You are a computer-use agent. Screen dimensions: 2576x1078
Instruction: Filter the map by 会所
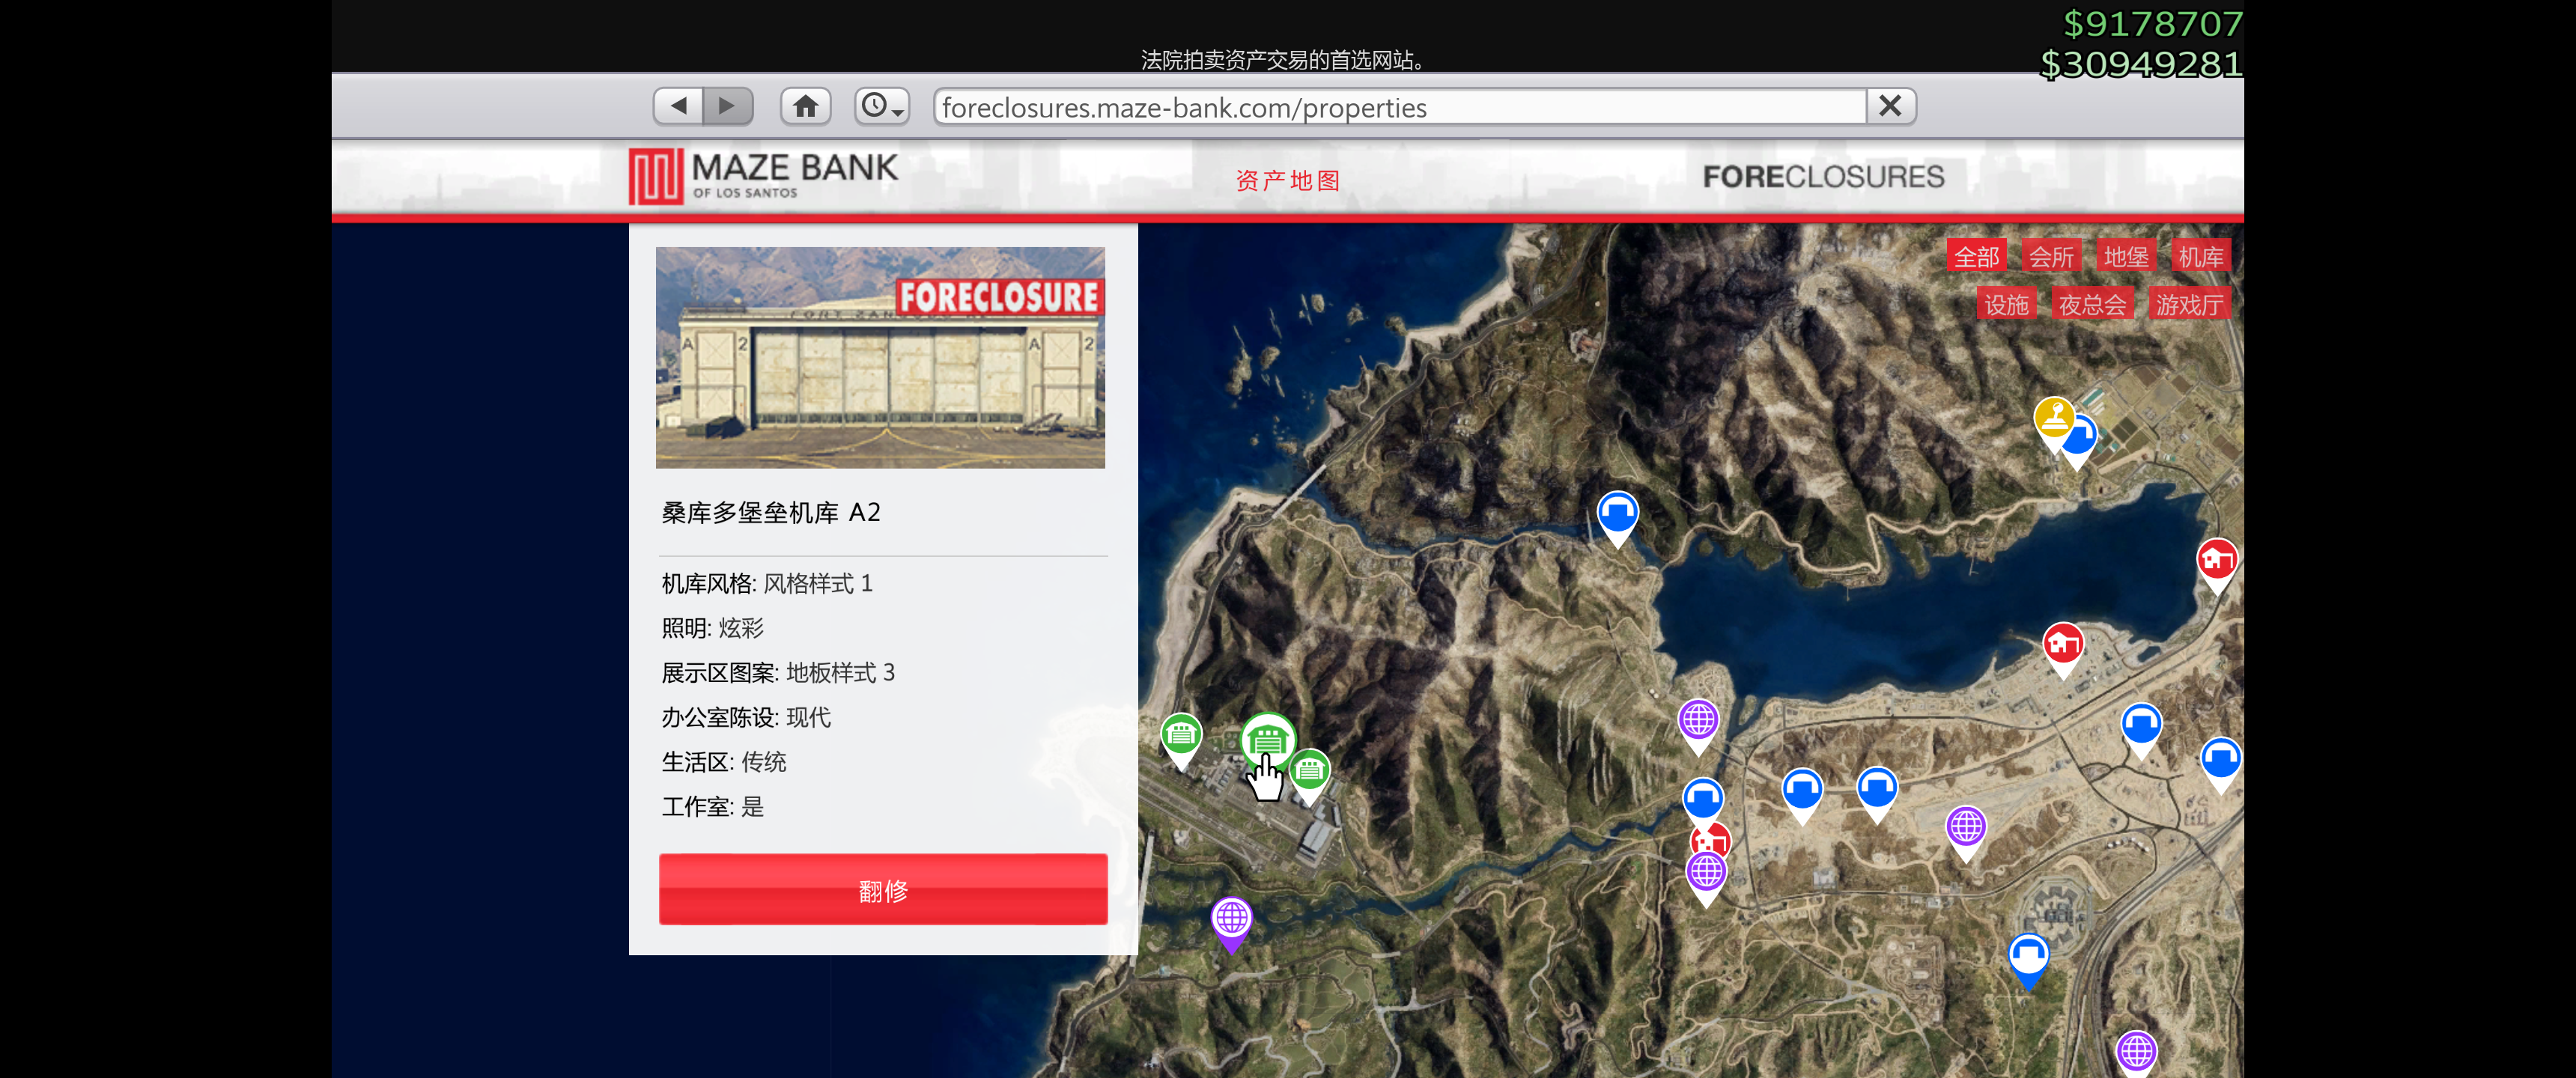click(x=2051, y=257)
